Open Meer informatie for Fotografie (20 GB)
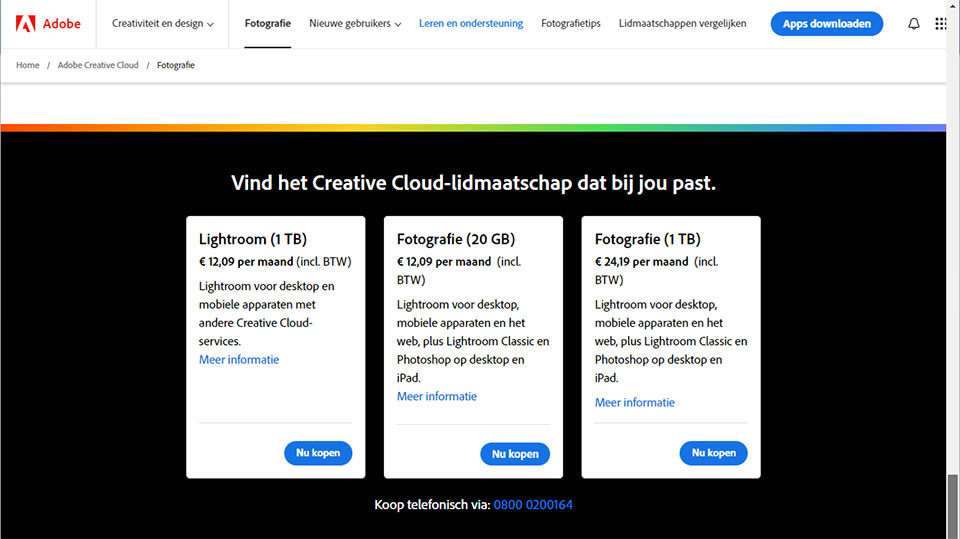Image resolution: width=960 pixels, height=539 pixels. [437, 396]
